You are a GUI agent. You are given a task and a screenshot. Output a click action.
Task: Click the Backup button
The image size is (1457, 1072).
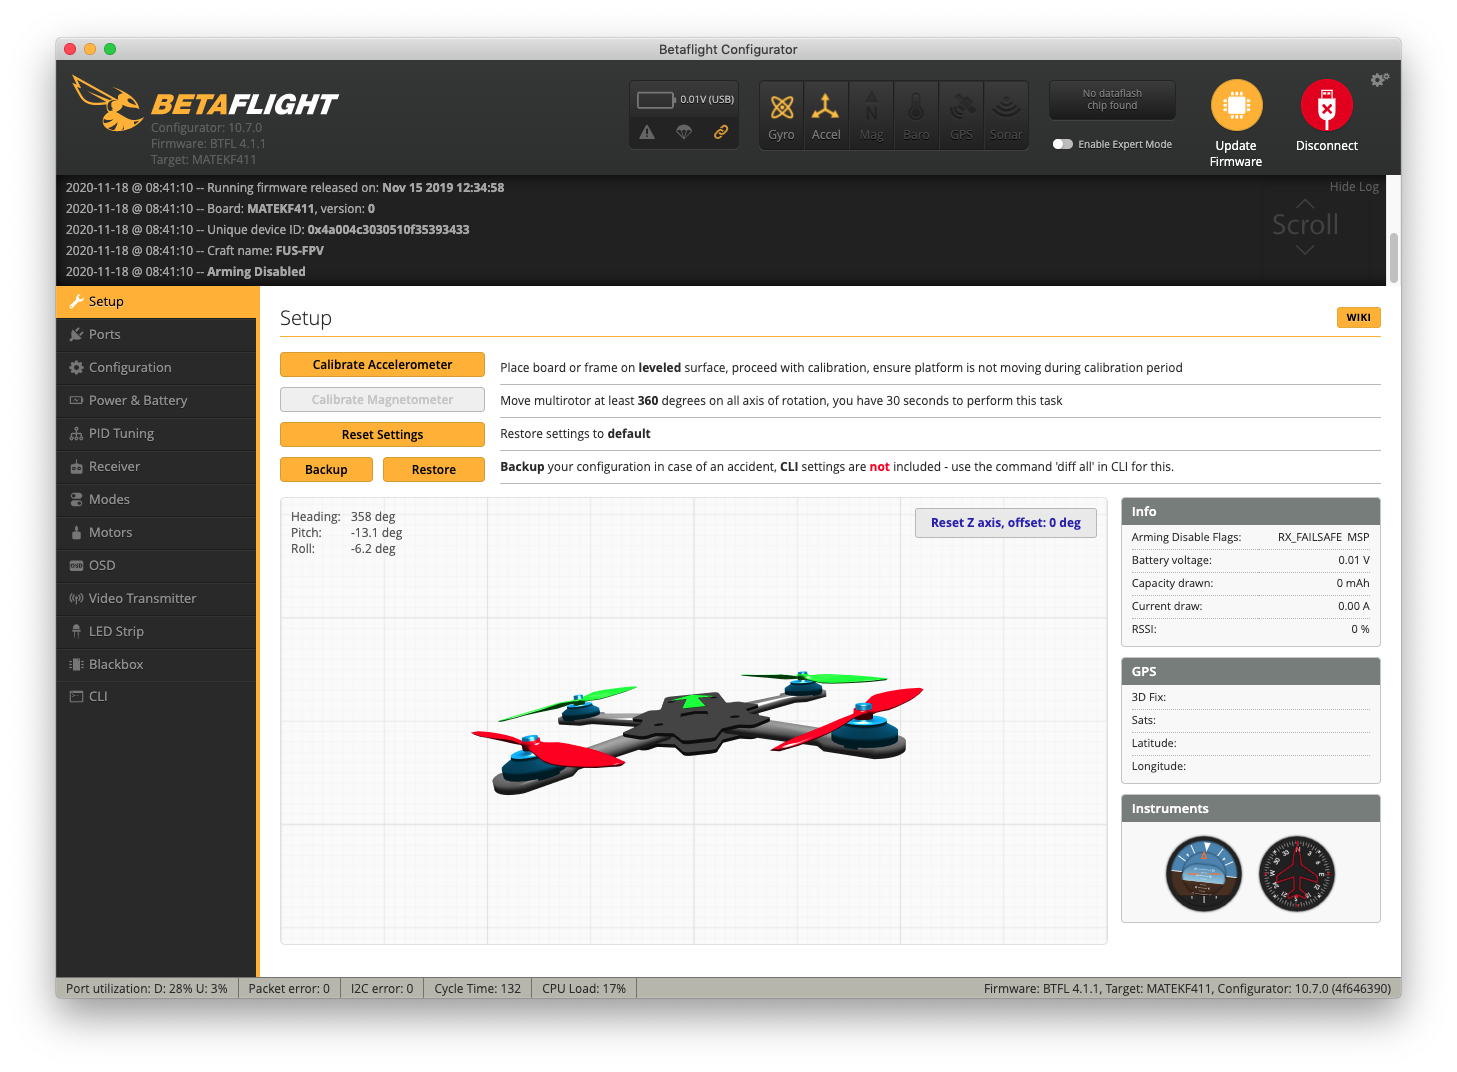[x=326, y=470]
